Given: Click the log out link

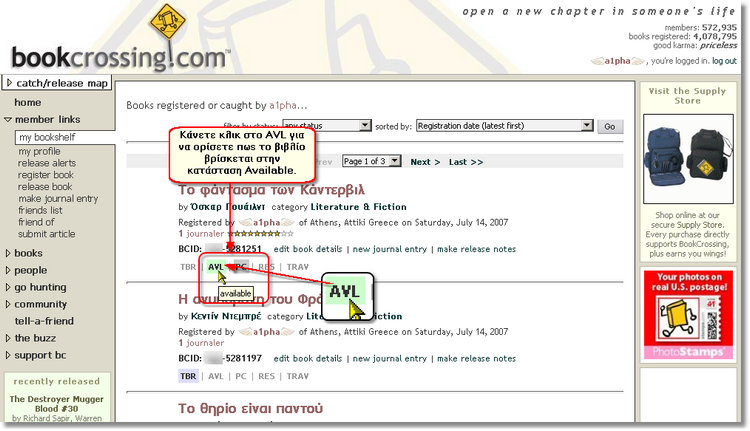Looking at the screenshot, I should coord(725,61).
